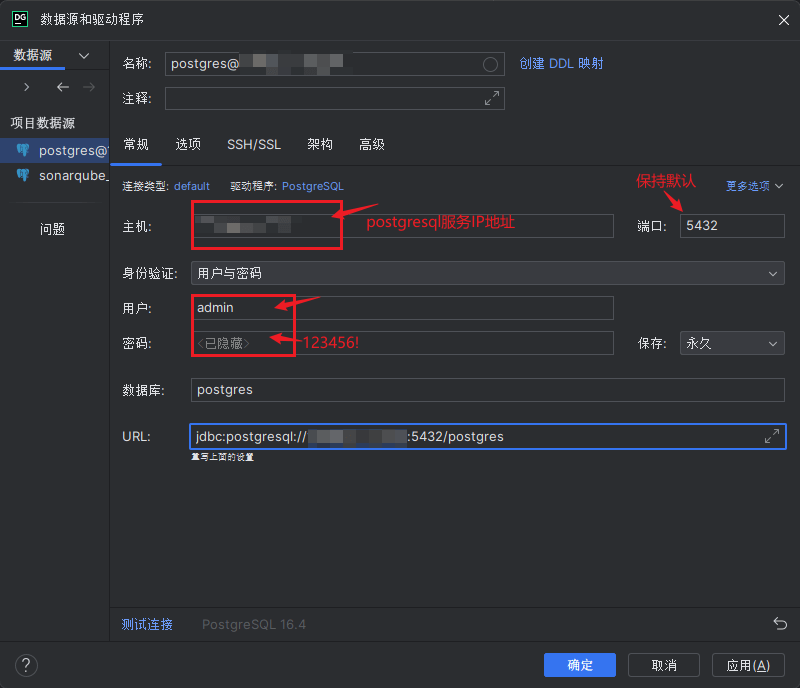The image size is (800, 688).
Task: Open the 更多选项 dropdown
Action: click(754, 186)
